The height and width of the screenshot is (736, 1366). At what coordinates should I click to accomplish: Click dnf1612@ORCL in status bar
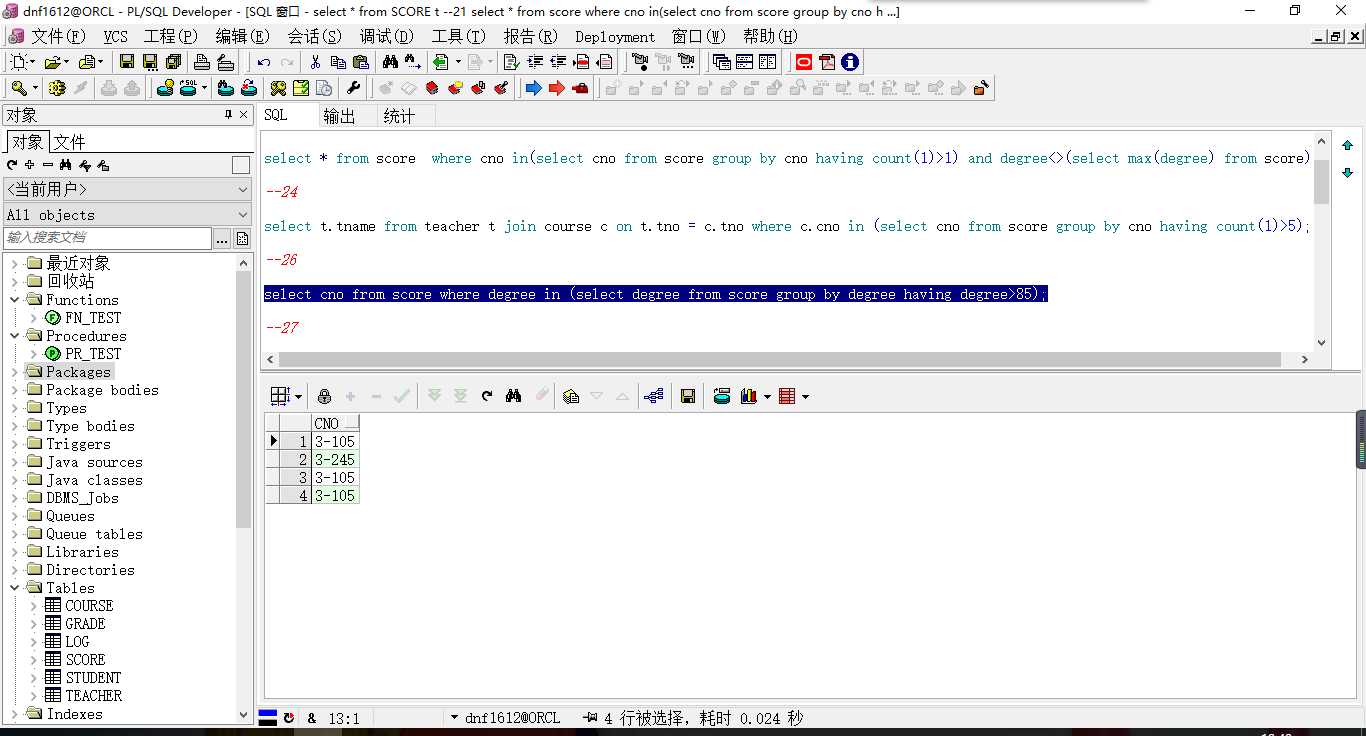[x=512, y=718]
